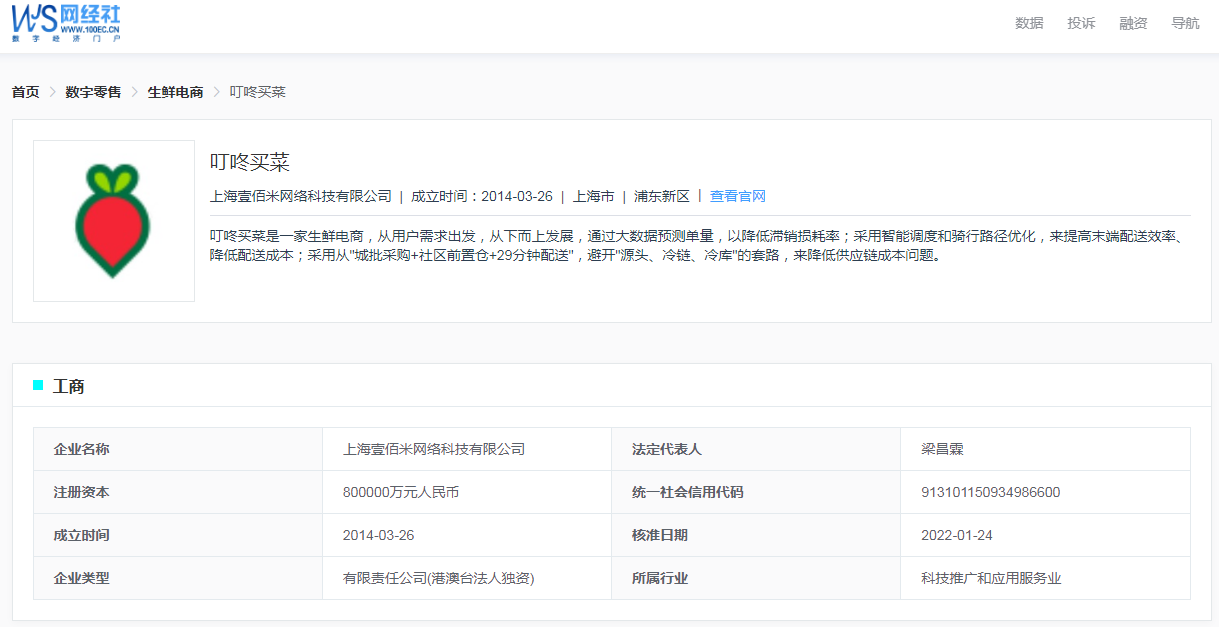1219x627 pixels.
Task: Click the 叮咚买菜 company title heading
Action: 249,162
